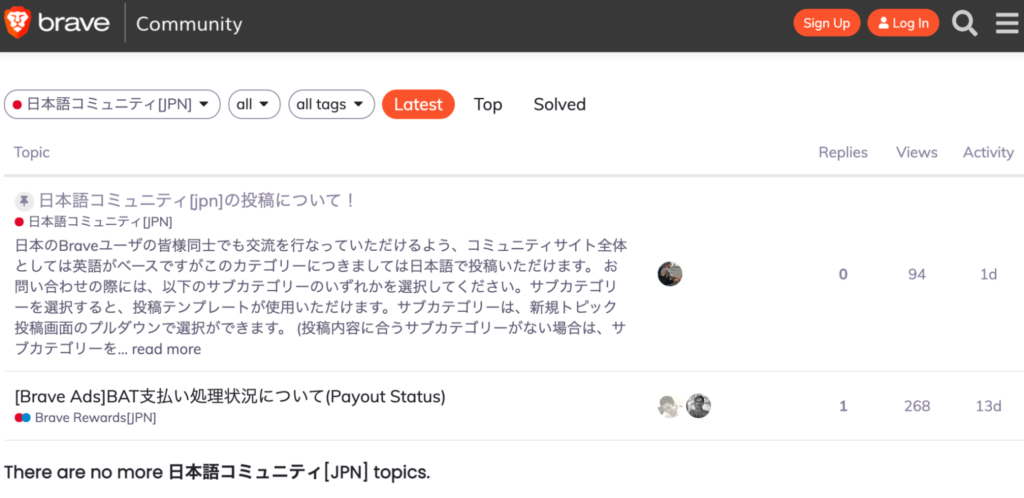Click the Sign Up button

(x=827, y=23)
